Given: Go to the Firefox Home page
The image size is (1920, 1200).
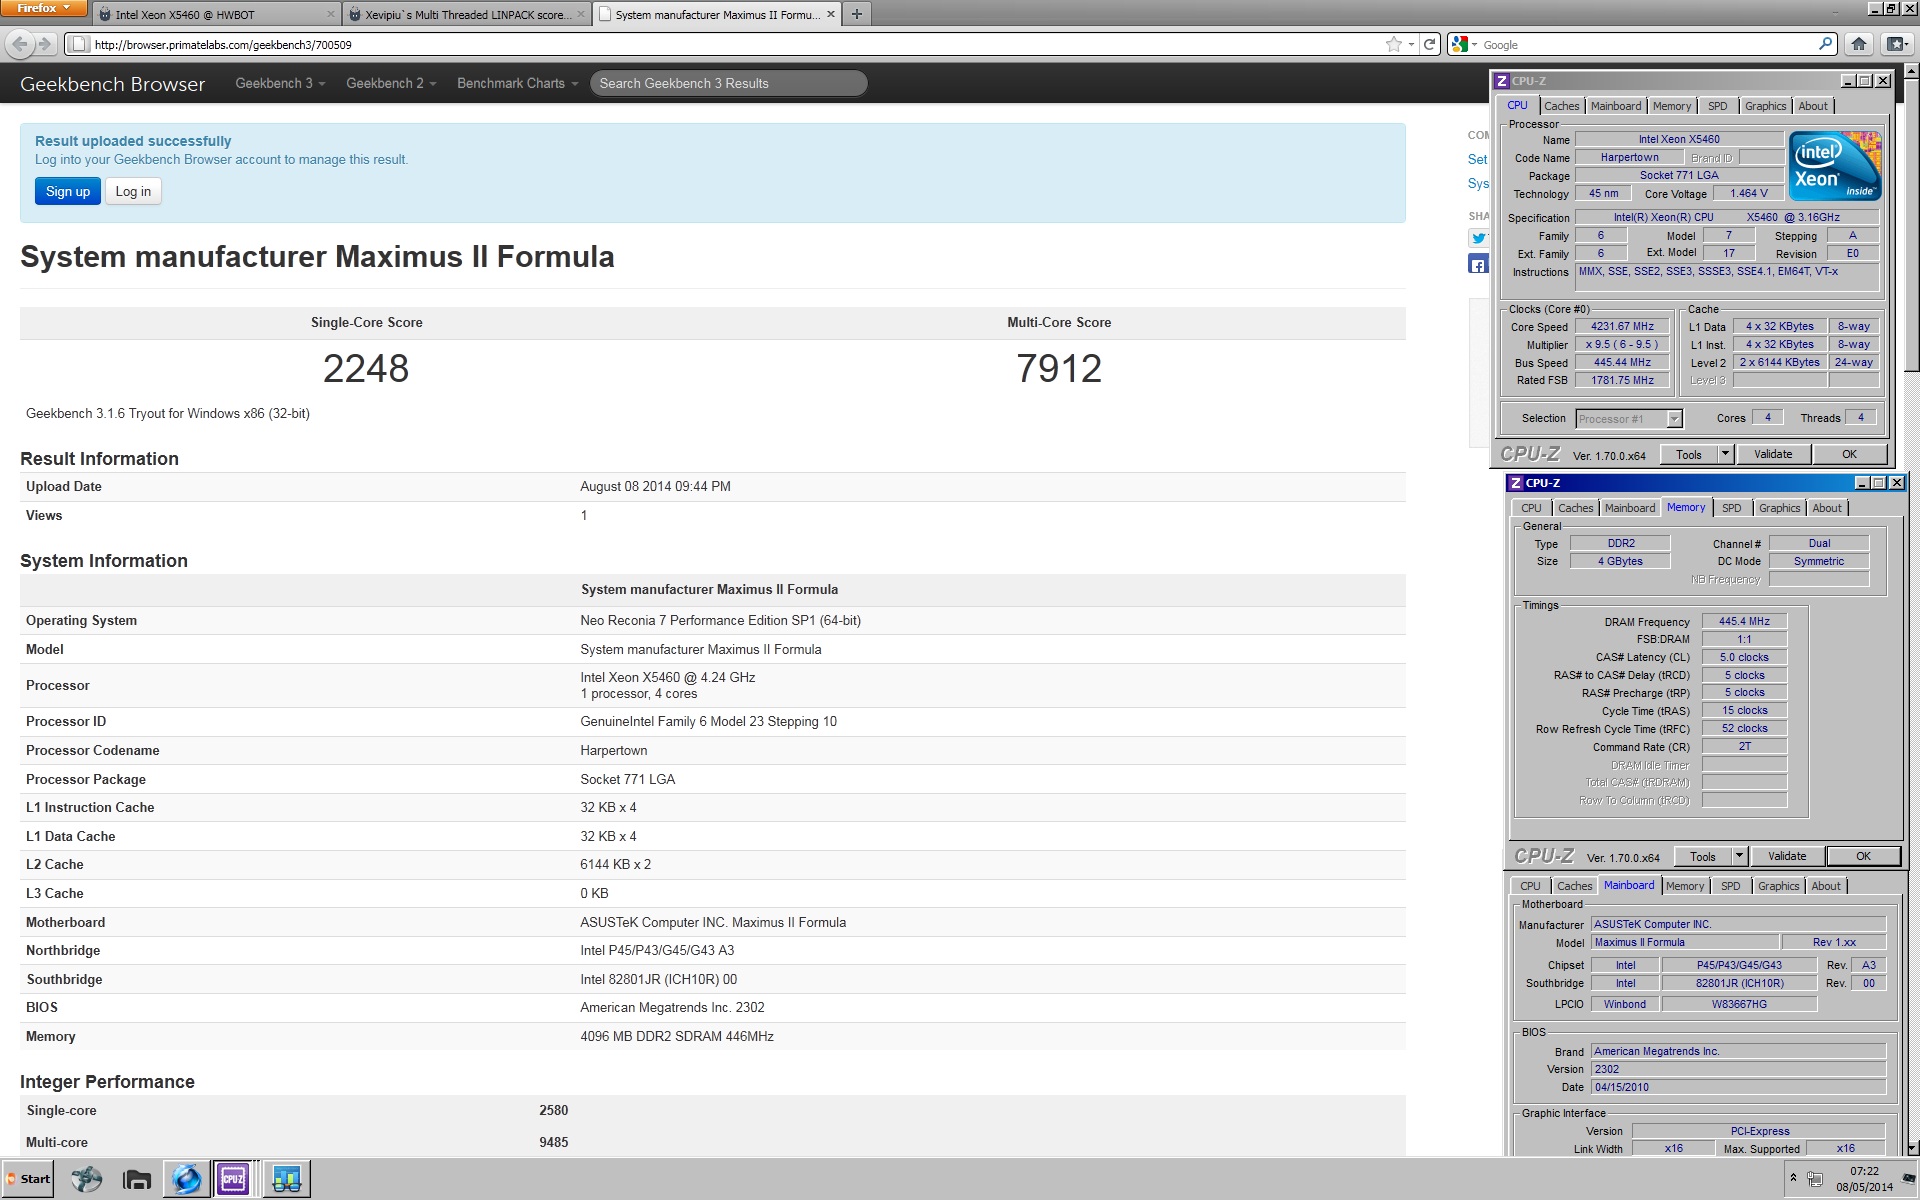Looking at the screenshot, I should click(1858, 44).
